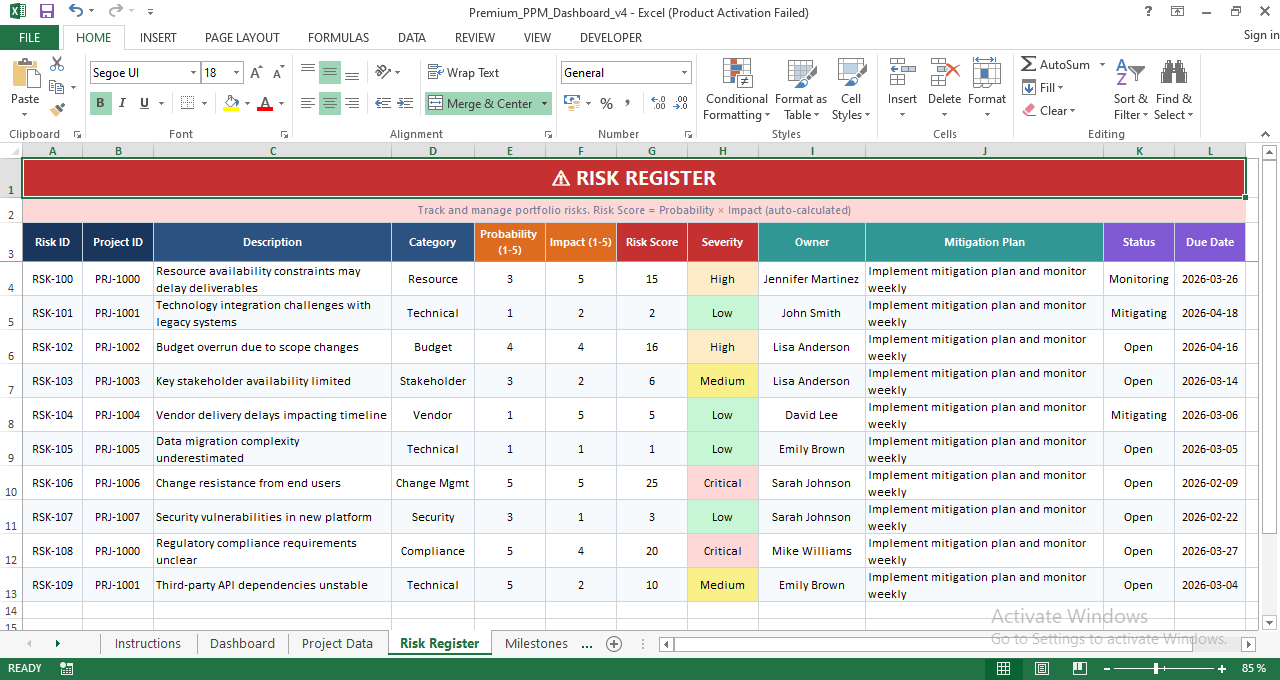
Task: Open Conditional Formatting options
Action: tap(736, 89)
